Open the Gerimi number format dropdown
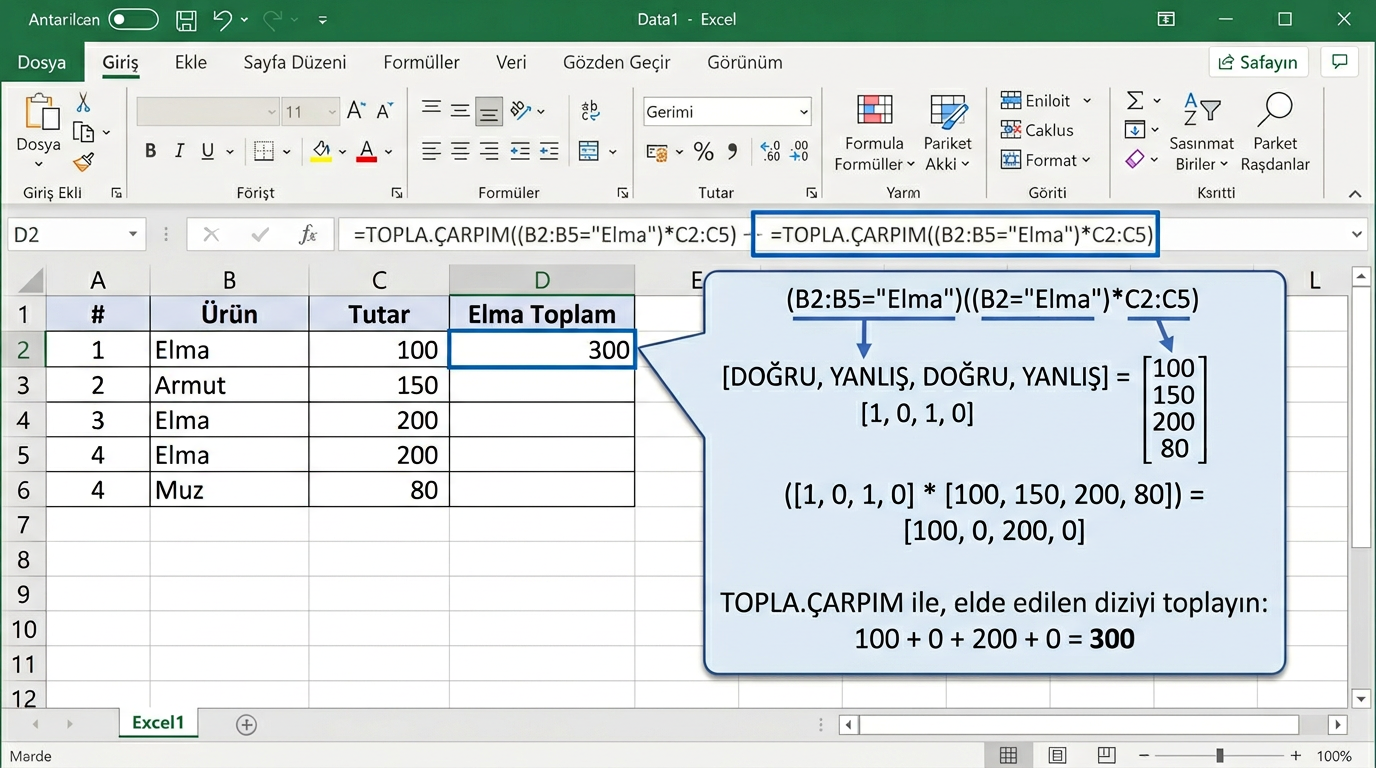1376x768 pixels. [x=803, y=112]
